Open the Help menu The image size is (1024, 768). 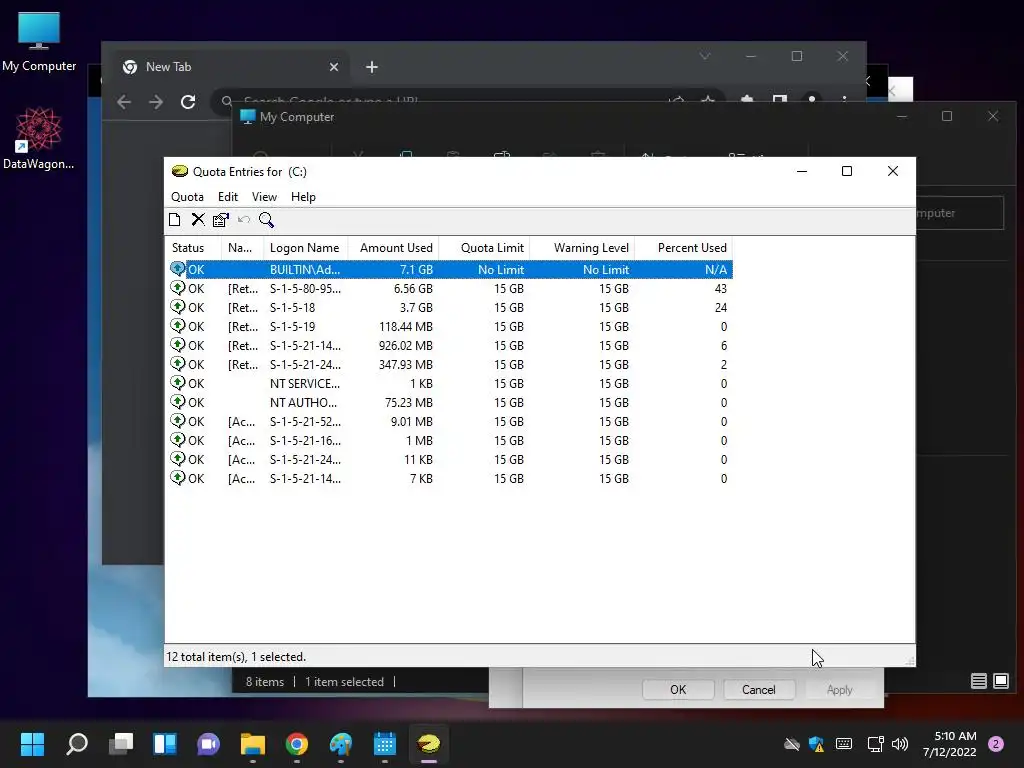click(303, 197)
